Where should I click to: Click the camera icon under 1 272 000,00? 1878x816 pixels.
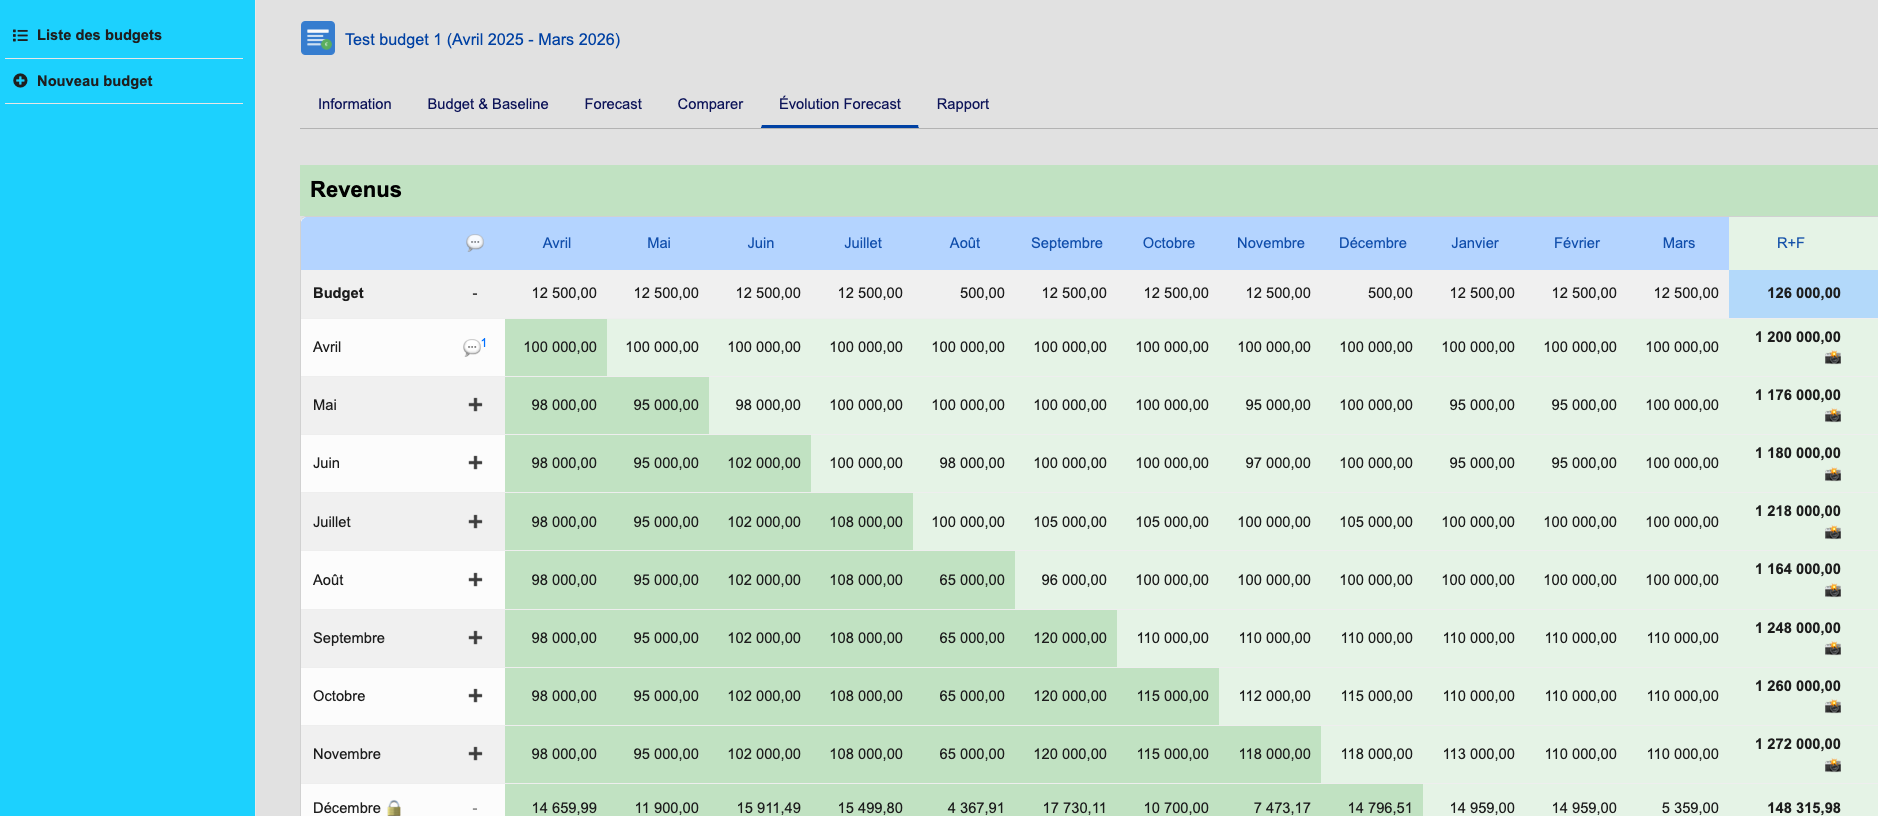click(x=1832, y=765)
